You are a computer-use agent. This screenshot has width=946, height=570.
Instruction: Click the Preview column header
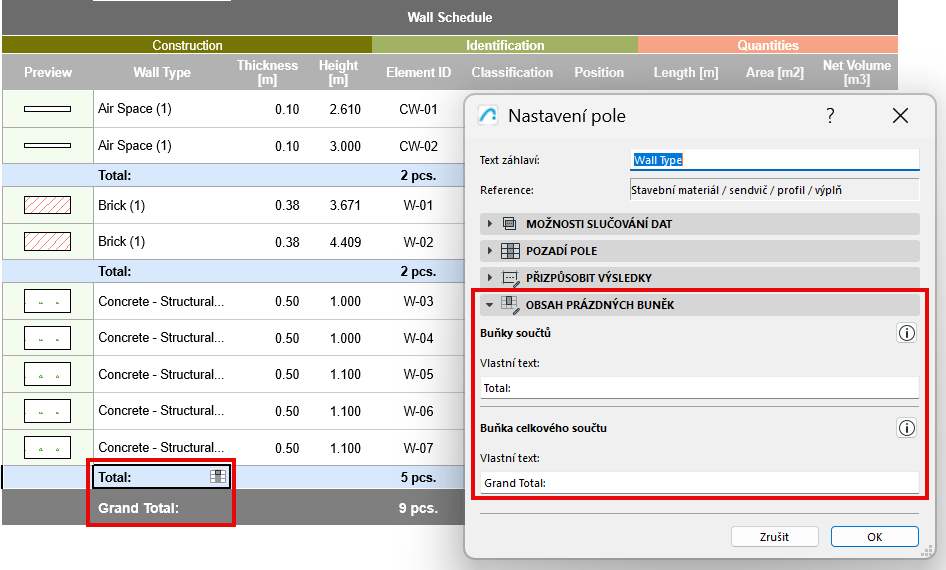click(48, 72)
